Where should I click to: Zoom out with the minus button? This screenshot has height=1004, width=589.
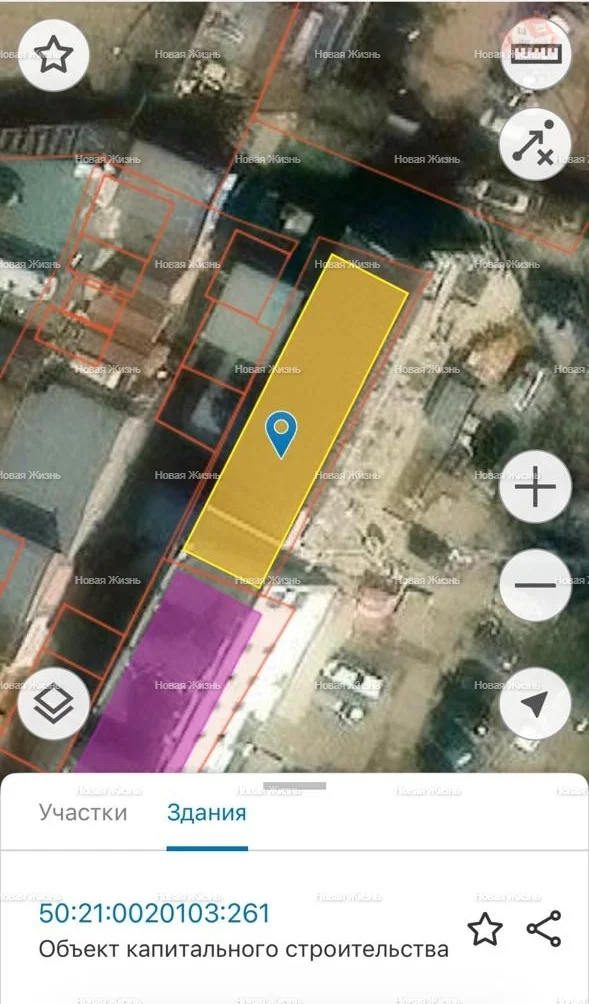coord(535,585)
